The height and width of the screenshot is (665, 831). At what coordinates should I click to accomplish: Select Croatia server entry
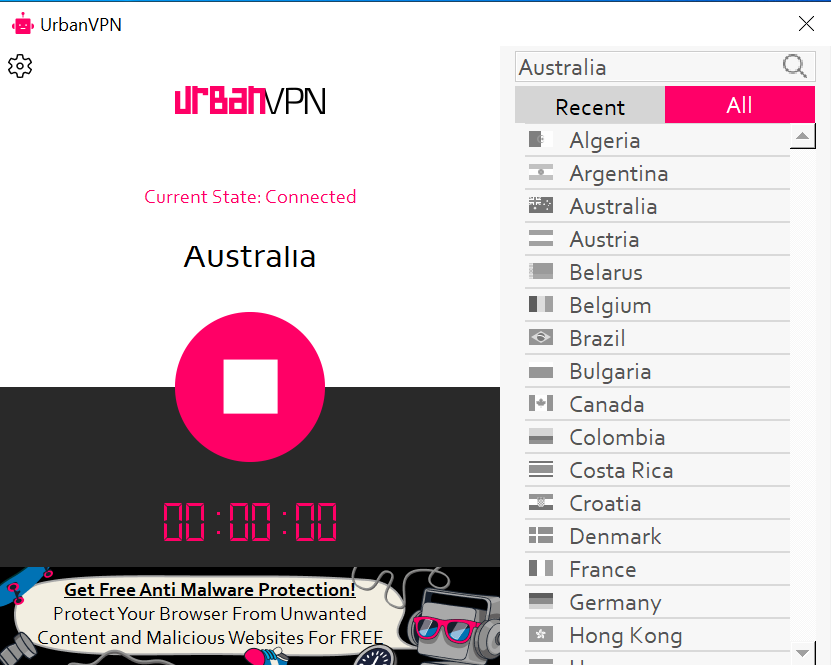coord(657,503)
